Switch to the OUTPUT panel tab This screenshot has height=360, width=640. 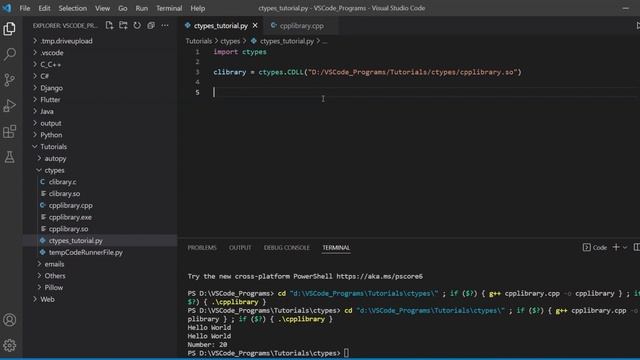tap(240, 248)
